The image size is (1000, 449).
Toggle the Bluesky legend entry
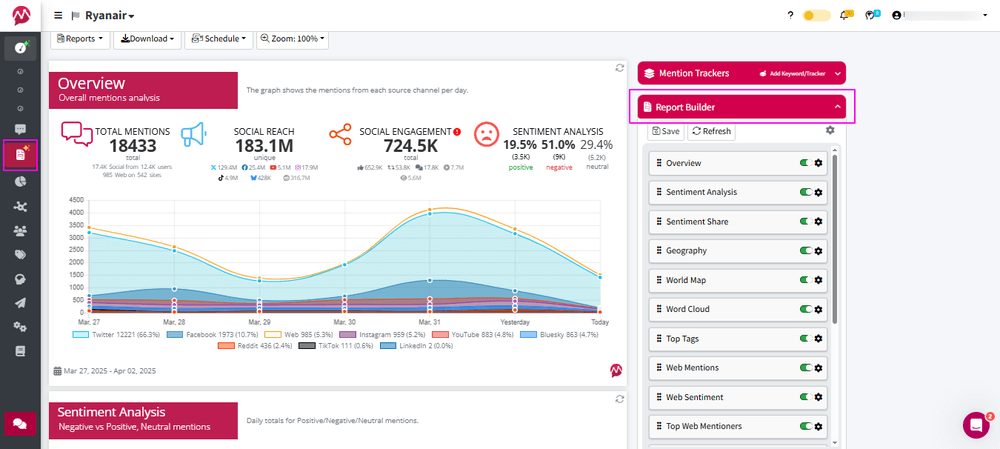pyautogui.click(x=559, y=334)
